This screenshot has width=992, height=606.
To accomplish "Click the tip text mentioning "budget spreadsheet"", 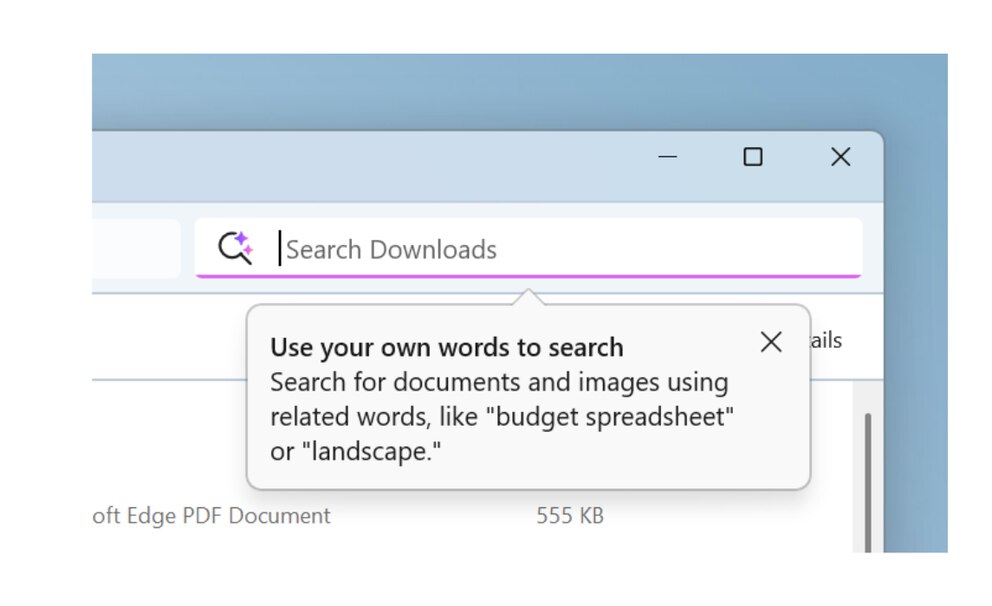I will coord(502,417).
